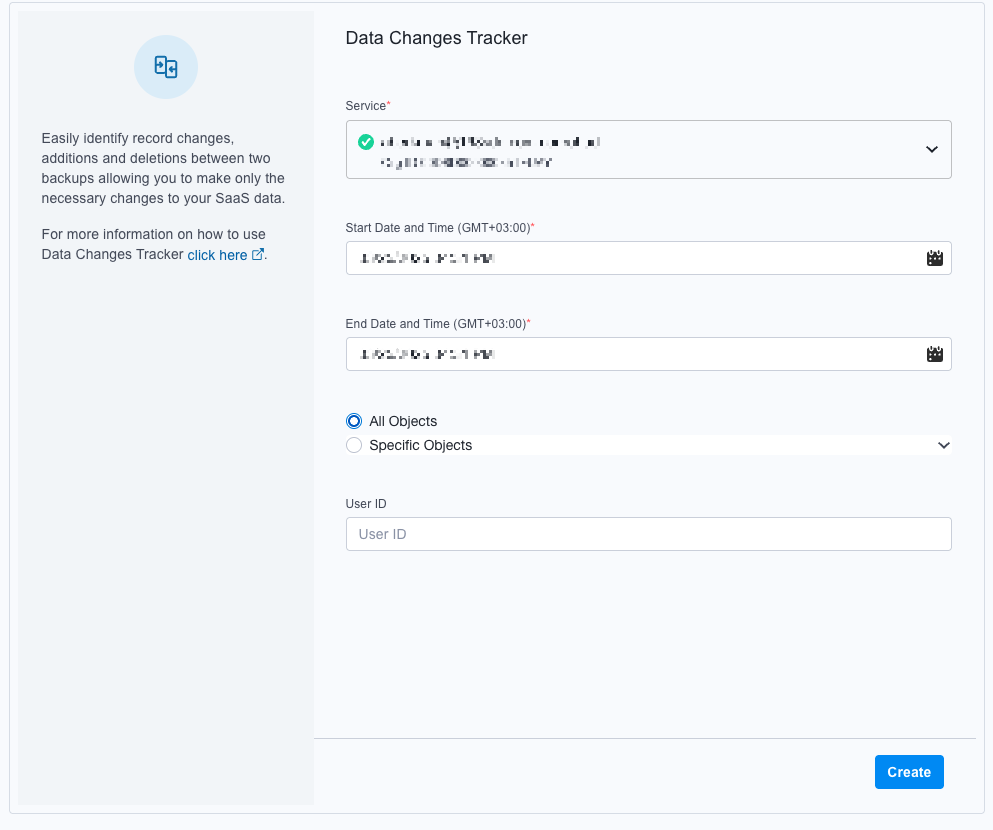Select the All Objects radio button

pyautogui.click(x=354, y=421)
